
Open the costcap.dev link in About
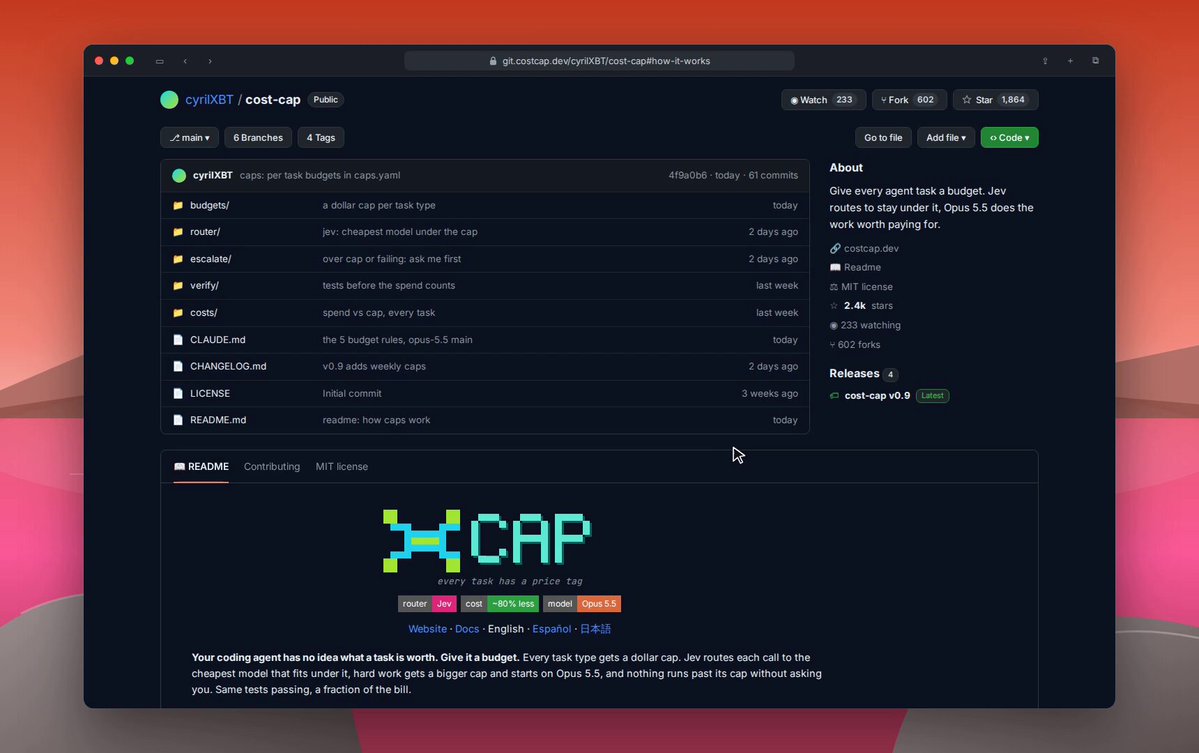[x=871, y=248]
